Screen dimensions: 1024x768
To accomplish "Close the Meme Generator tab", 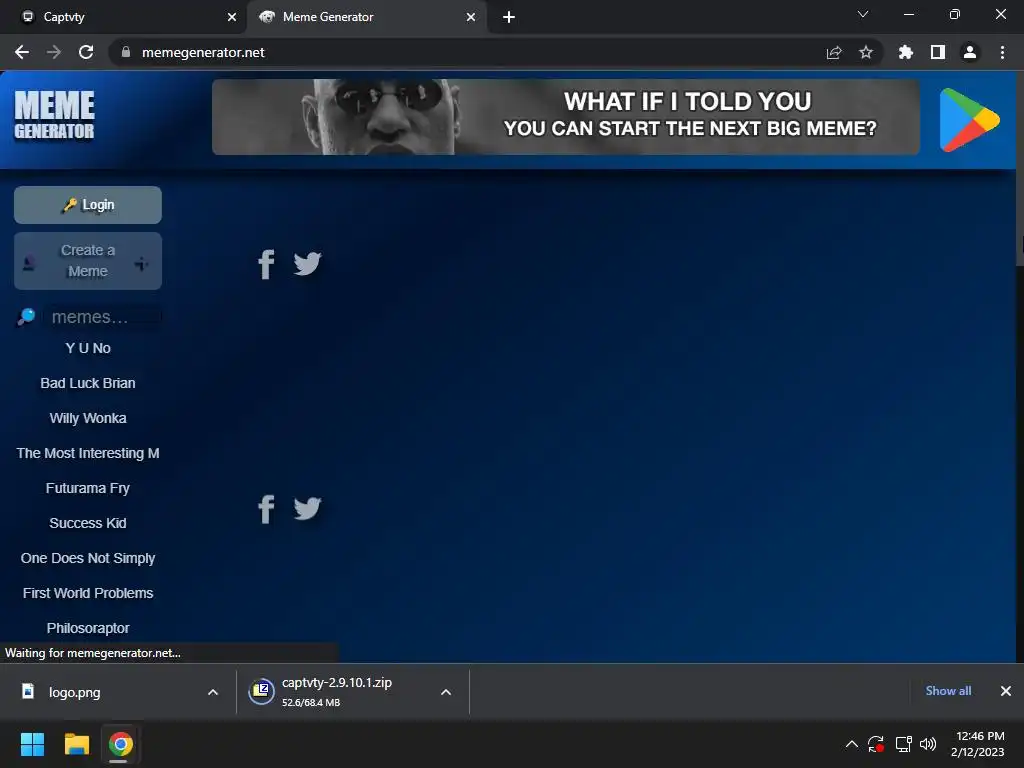I will coord(471,17).
